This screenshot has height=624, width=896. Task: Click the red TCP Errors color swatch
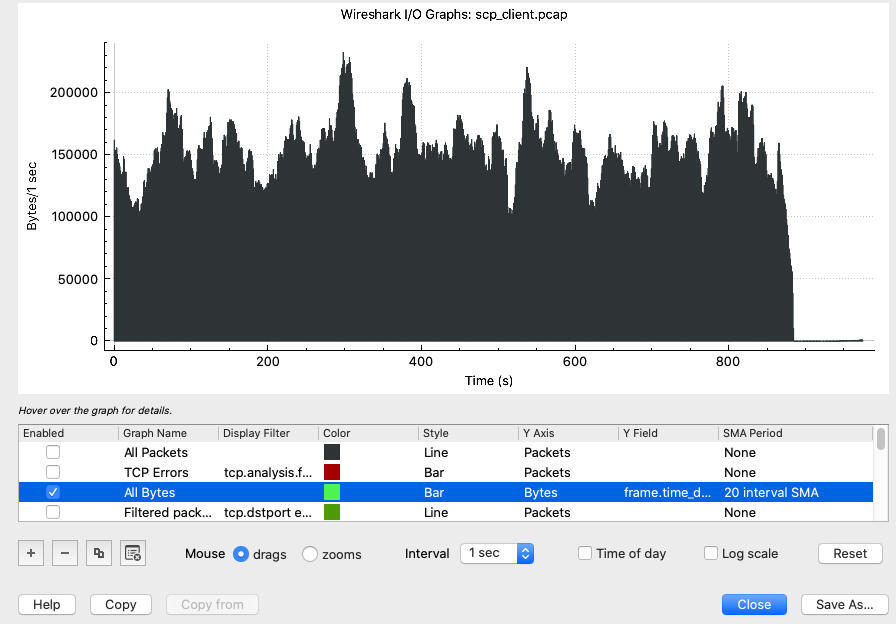332,472
